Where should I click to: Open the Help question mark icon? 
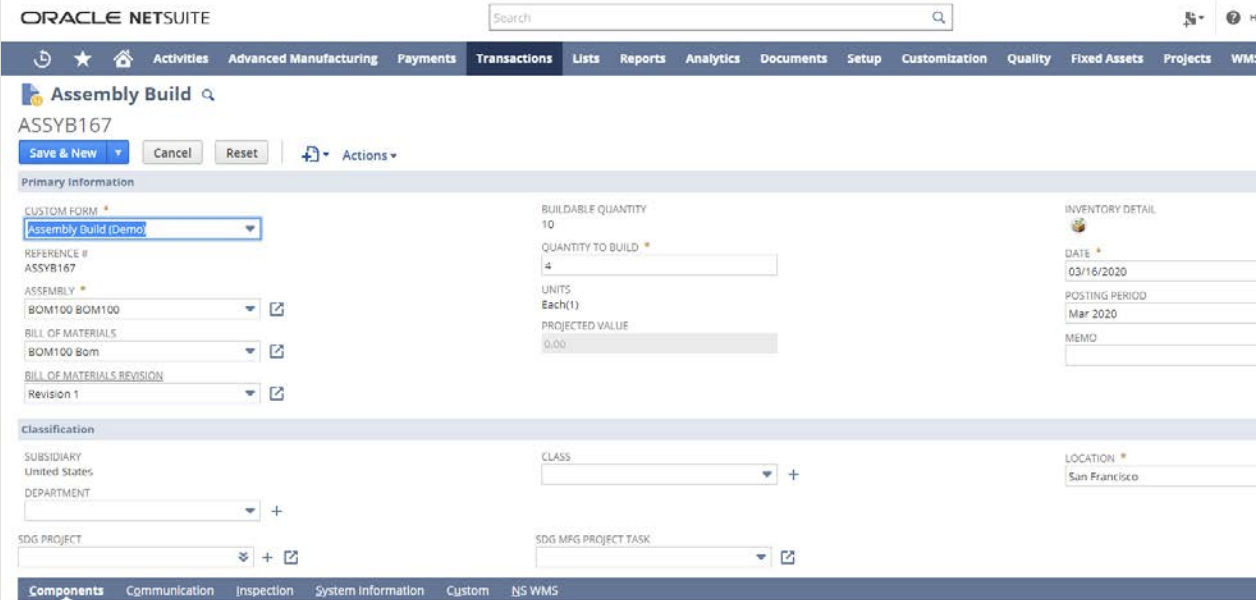coord(1233,18)
